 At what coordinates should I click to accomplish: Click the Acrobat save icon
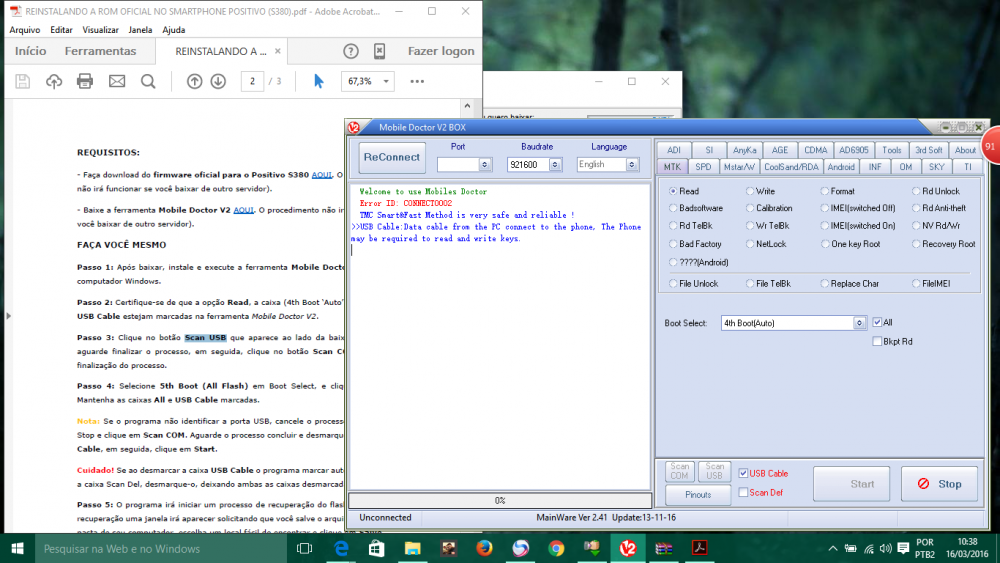[x=22, y=81]
